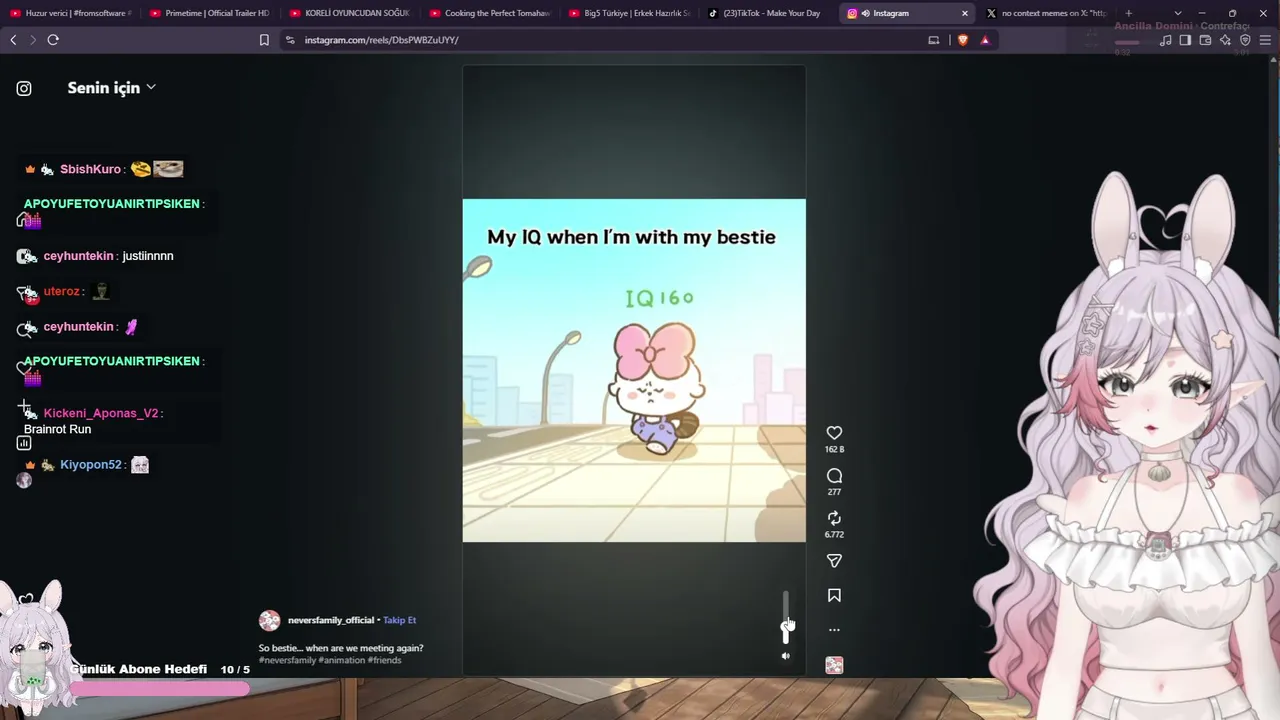Open the tab search dropdown arrow

1177,13
